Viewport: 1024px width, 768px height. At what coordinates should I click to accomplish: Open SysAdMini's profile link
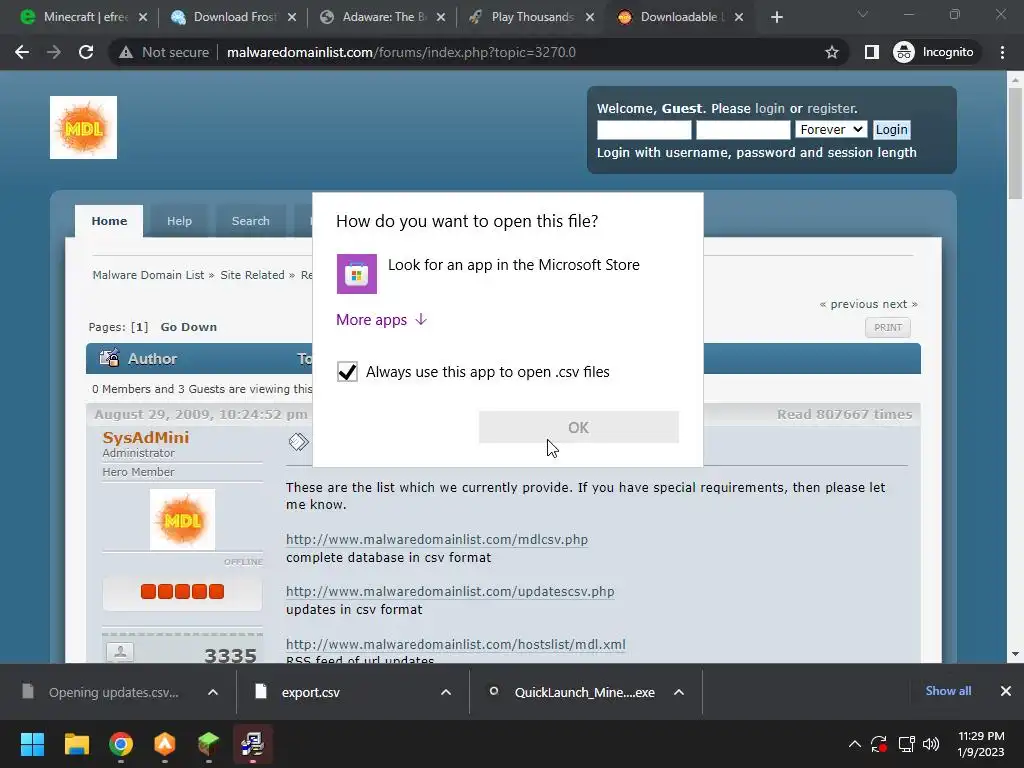coord(146,438)
